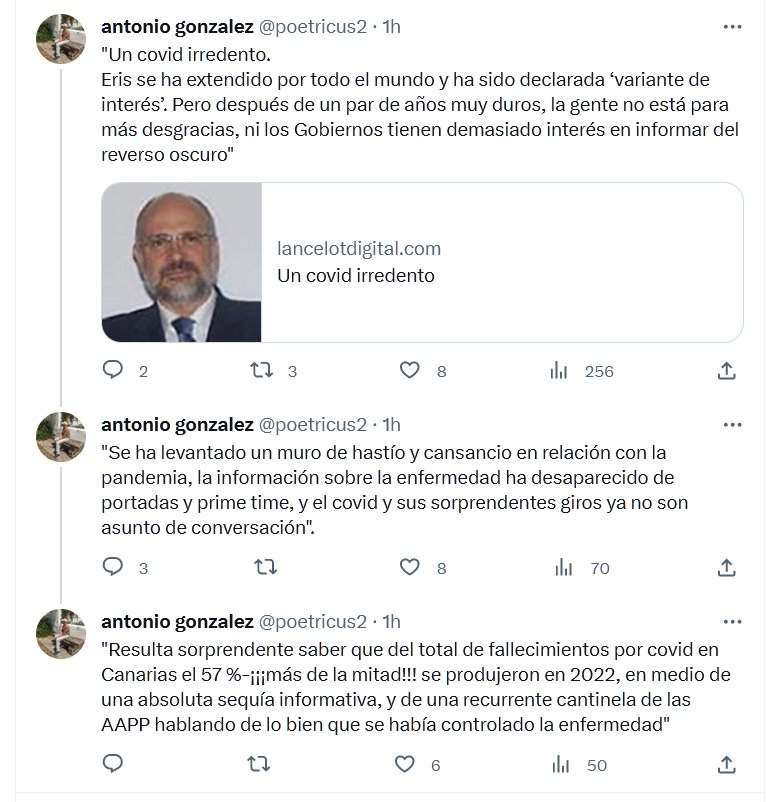The image size is (766, 802).
Task: Open antonio gonzalez profile from first tweet
Action: click(x=177, y=28)
